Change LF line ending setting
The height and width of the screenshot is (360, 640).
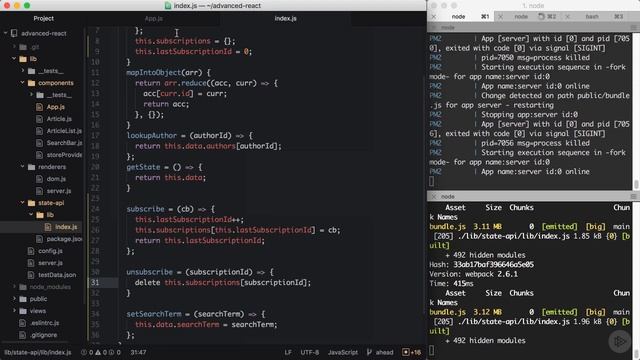point(288,352)
